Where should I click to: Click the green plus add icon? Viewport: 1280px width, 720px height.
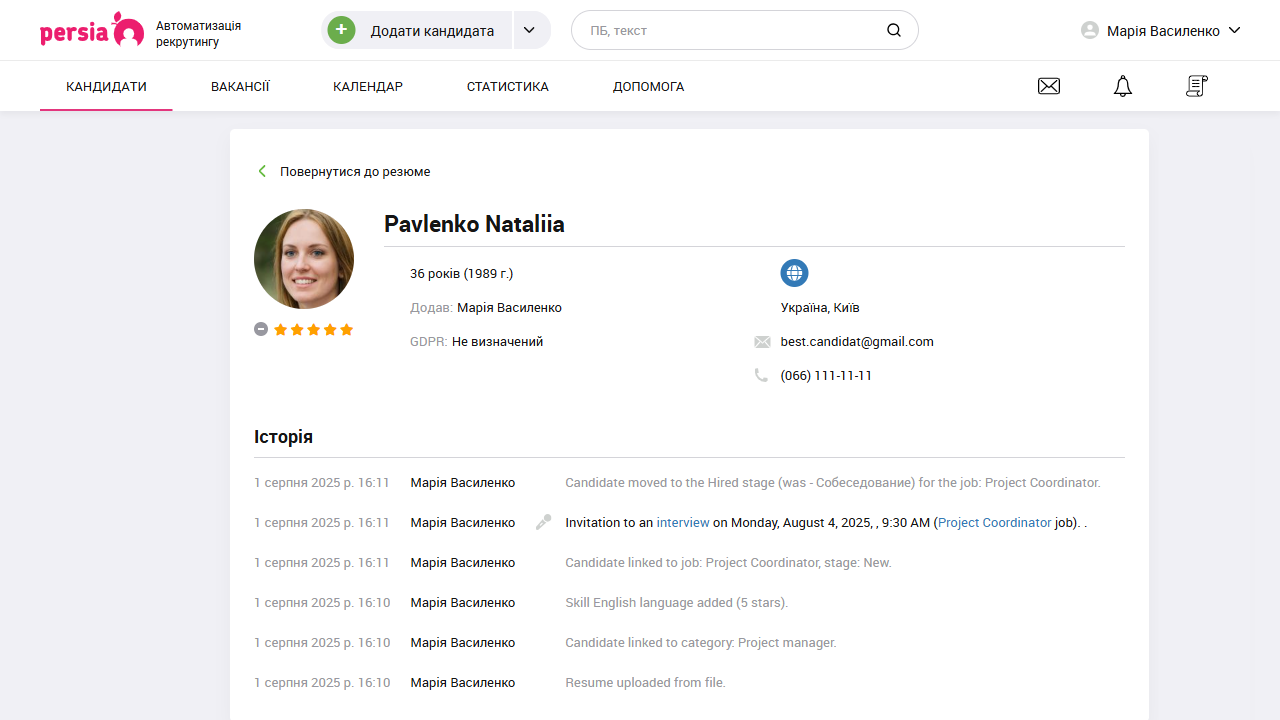pos(342,31)
